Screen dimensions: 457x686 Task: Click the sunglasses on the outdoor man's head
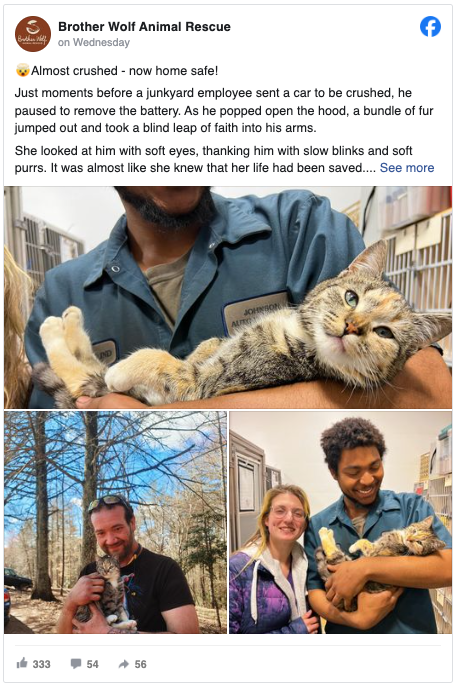(108, 501)
